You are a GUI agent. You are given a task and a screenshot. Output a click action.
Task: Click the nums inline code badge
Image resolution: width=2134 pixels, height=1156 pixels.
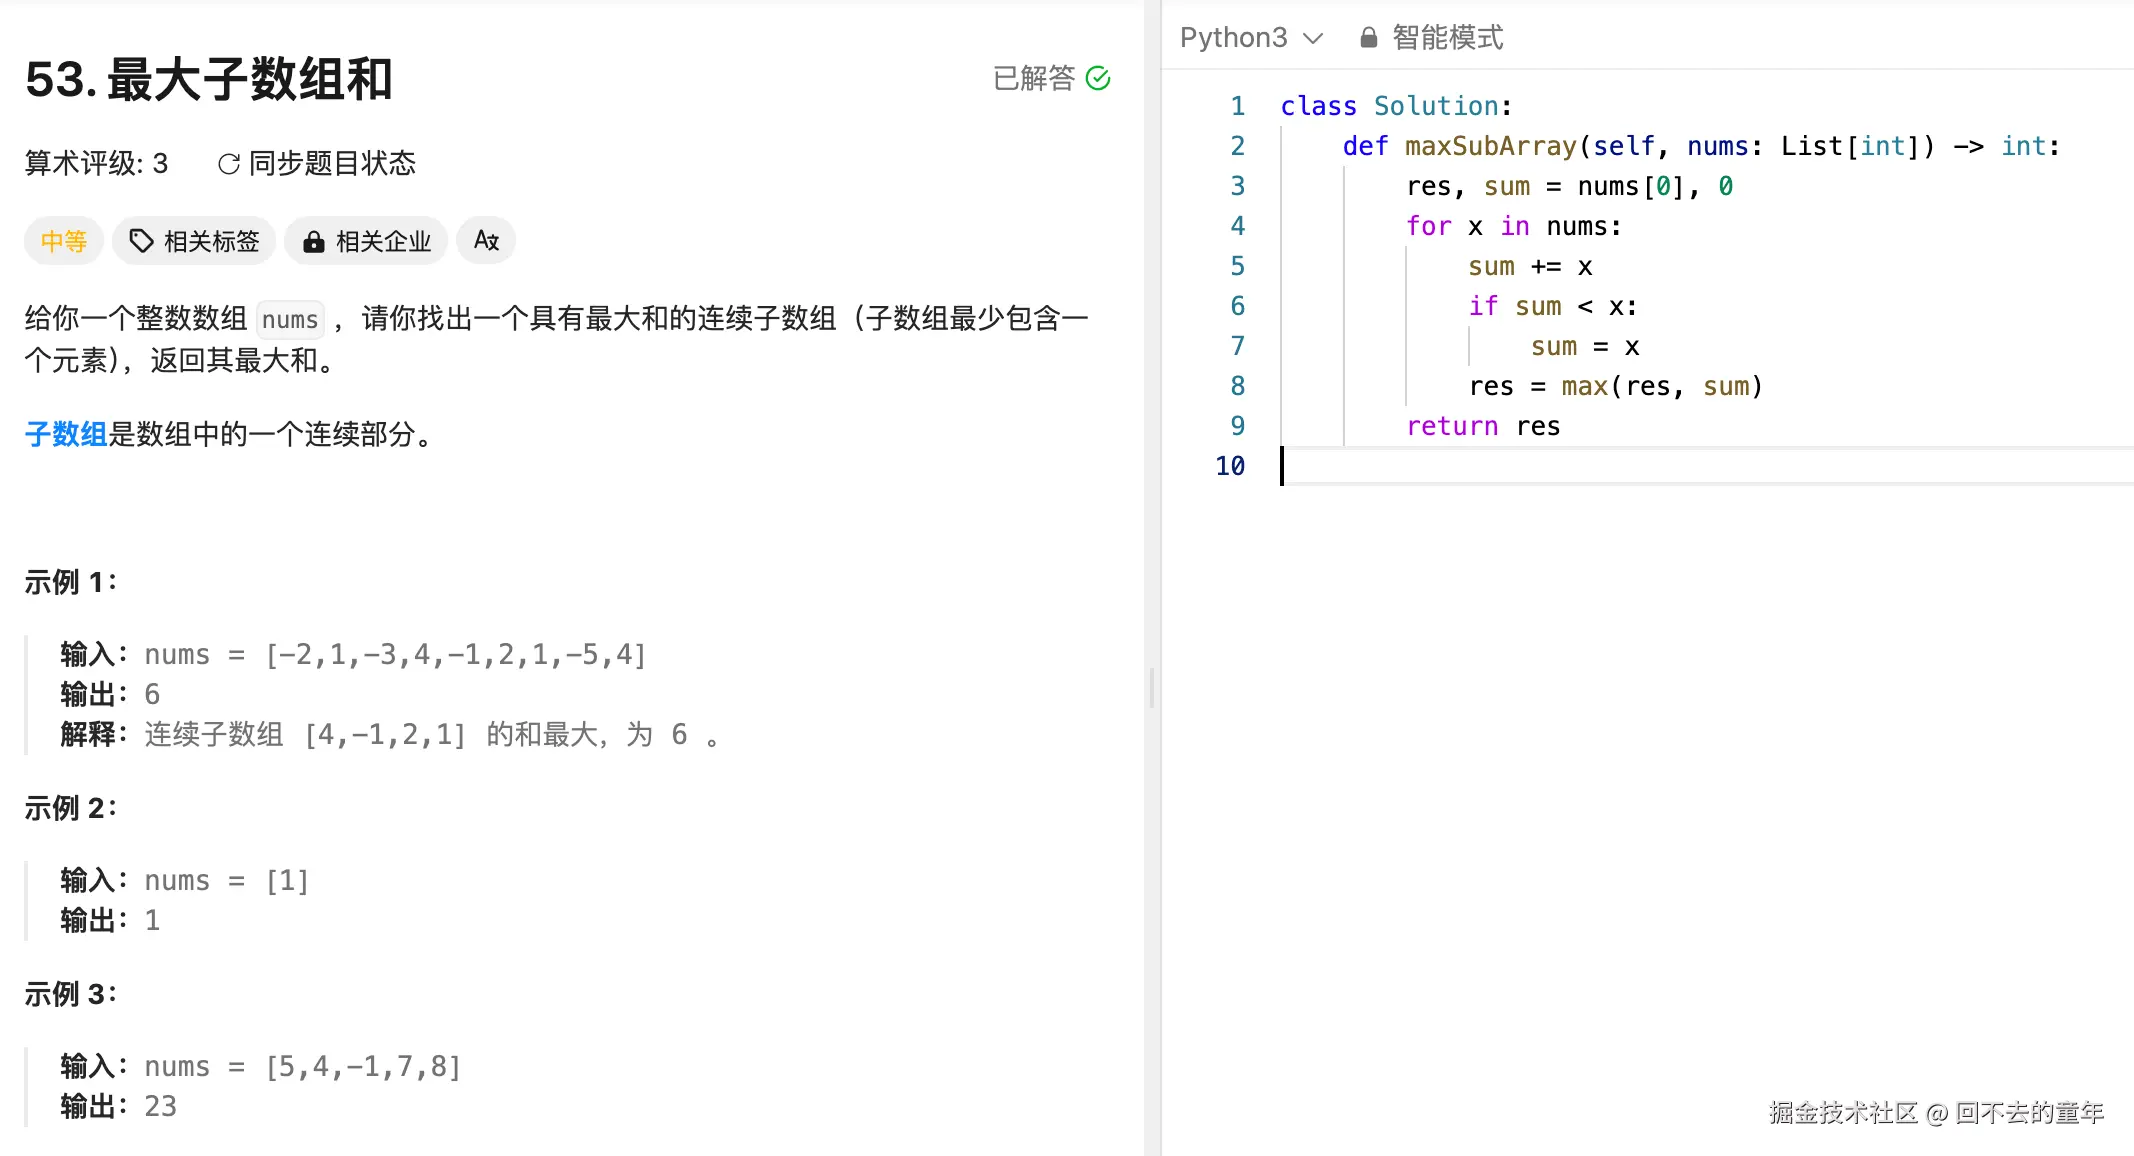[x=290, y=318]
